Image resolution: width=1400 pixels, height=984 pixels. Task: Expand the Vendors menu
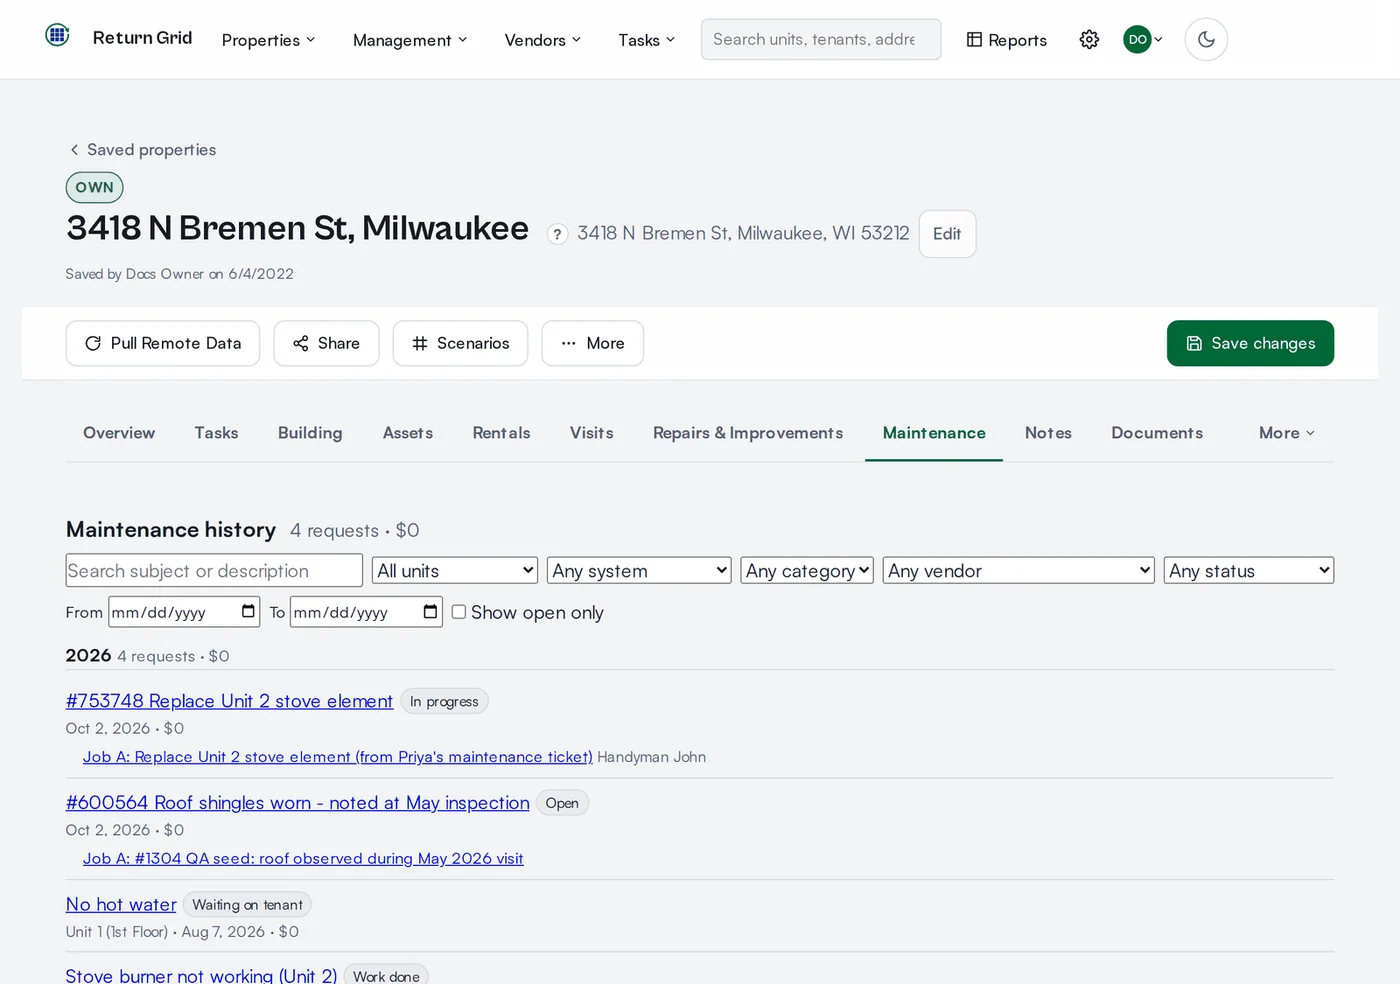tap(543, 40)
